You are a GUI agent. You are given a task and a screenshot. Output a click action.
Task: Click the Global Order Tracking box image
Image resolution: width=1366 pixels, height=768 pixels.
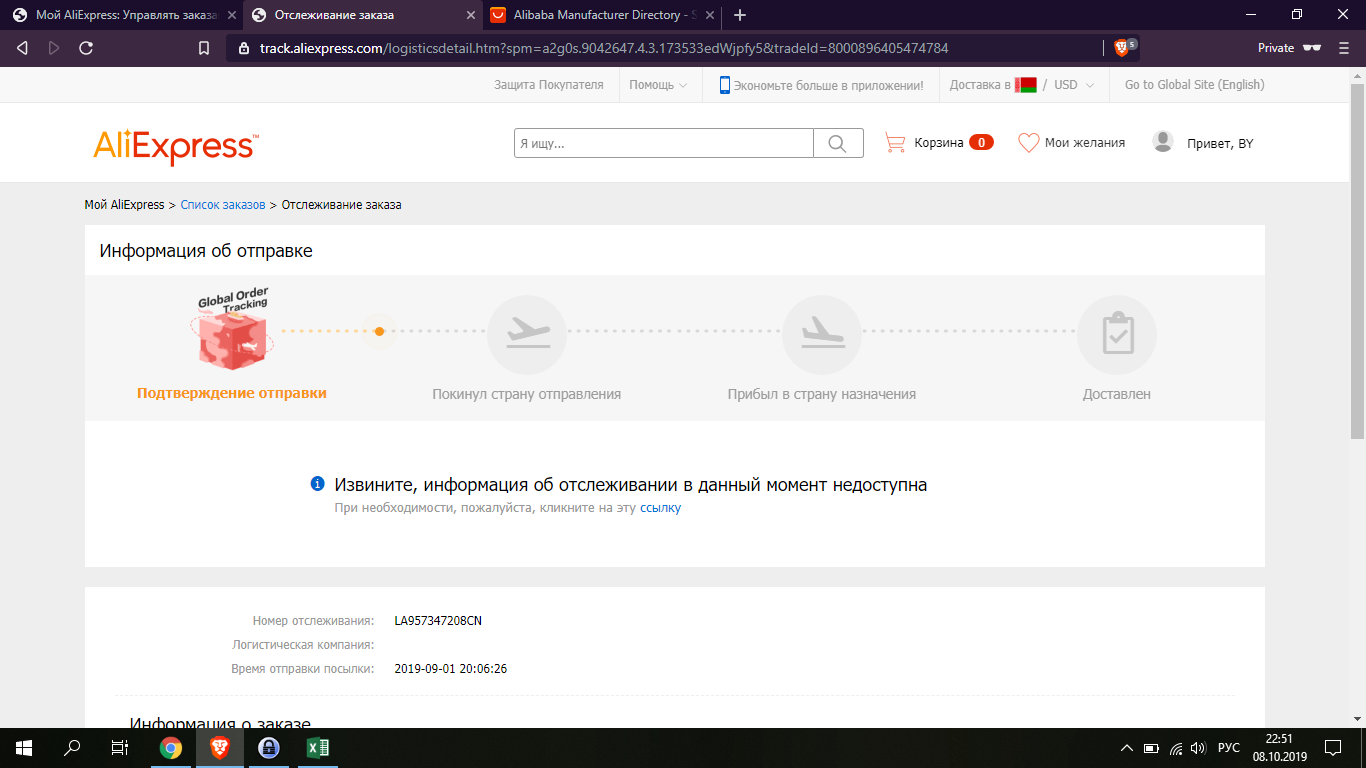(x=232, y=329)
